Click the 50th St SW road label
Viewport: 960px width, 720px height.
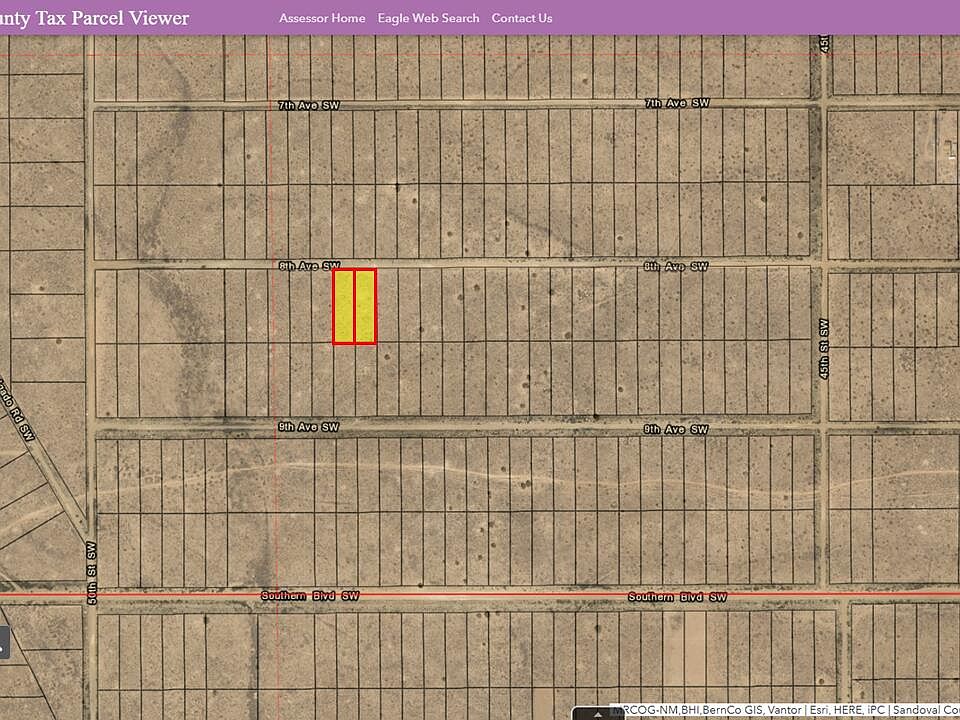[x=92, y=572]
